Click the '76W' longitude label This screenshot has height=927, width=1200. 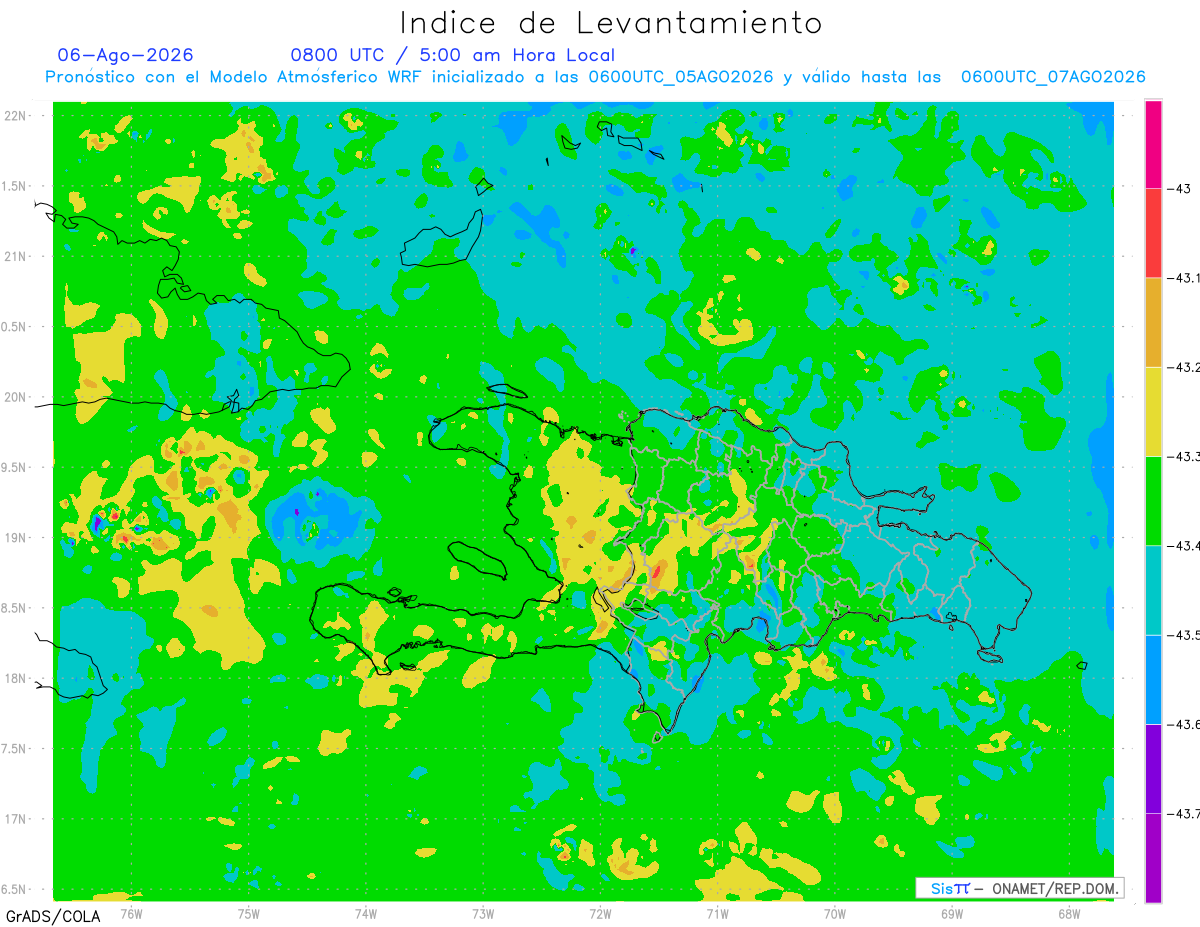[x=131, y=913]
